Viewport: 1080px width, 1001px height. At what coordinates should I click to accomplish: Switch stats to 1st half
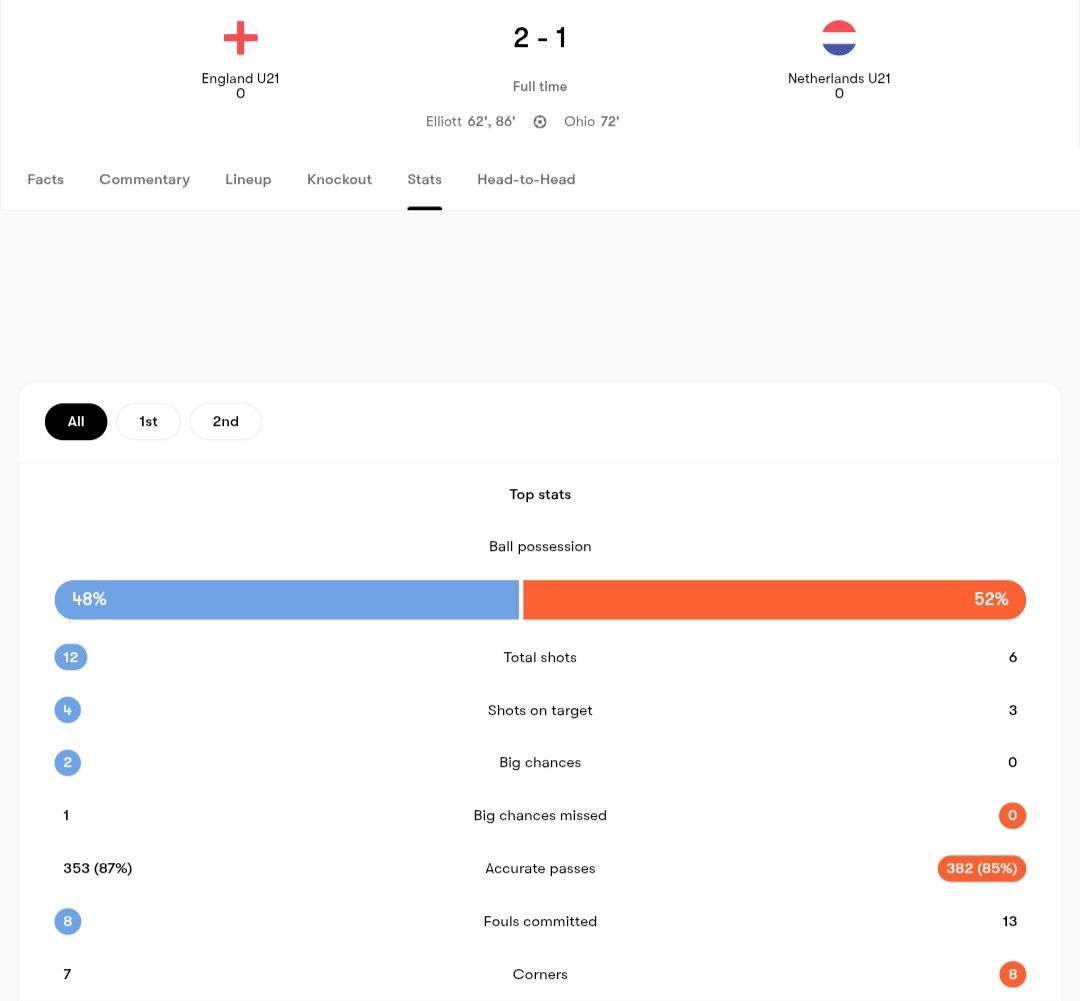[x=148, y=422]
